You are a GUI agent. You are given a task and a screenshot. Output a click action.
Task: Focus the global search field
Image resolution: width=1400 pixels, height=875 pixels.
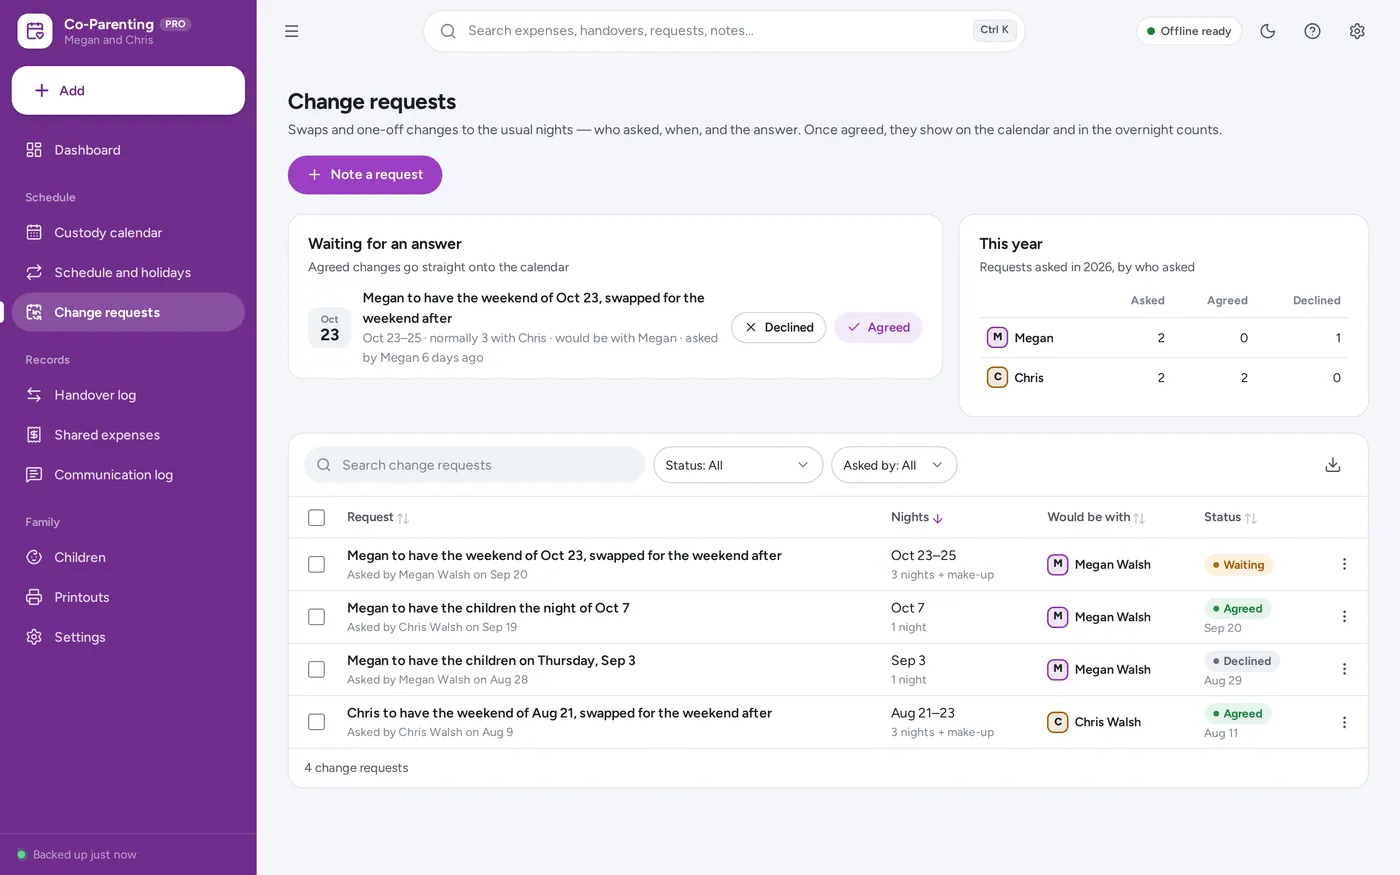(x=724, y=31)
